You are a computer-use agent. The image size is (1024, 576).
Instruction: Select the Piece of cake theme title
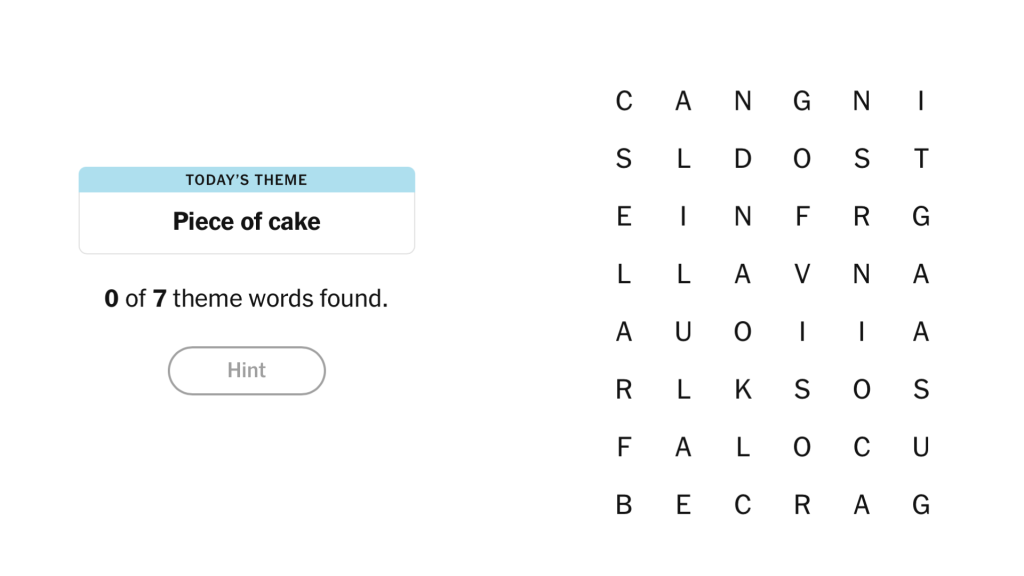pos(246,221)
